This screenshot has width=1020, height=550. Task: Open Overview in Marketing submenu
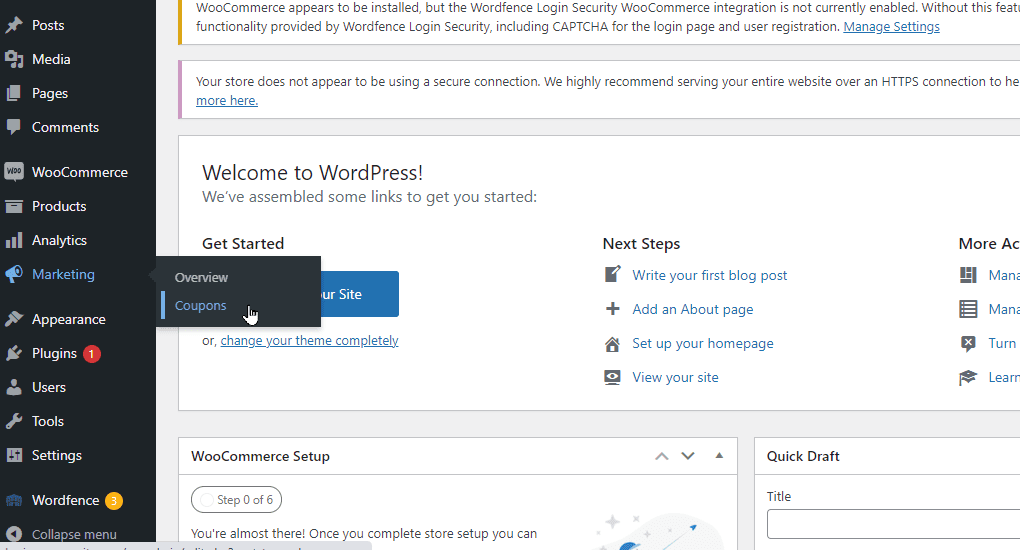(201, 277)
